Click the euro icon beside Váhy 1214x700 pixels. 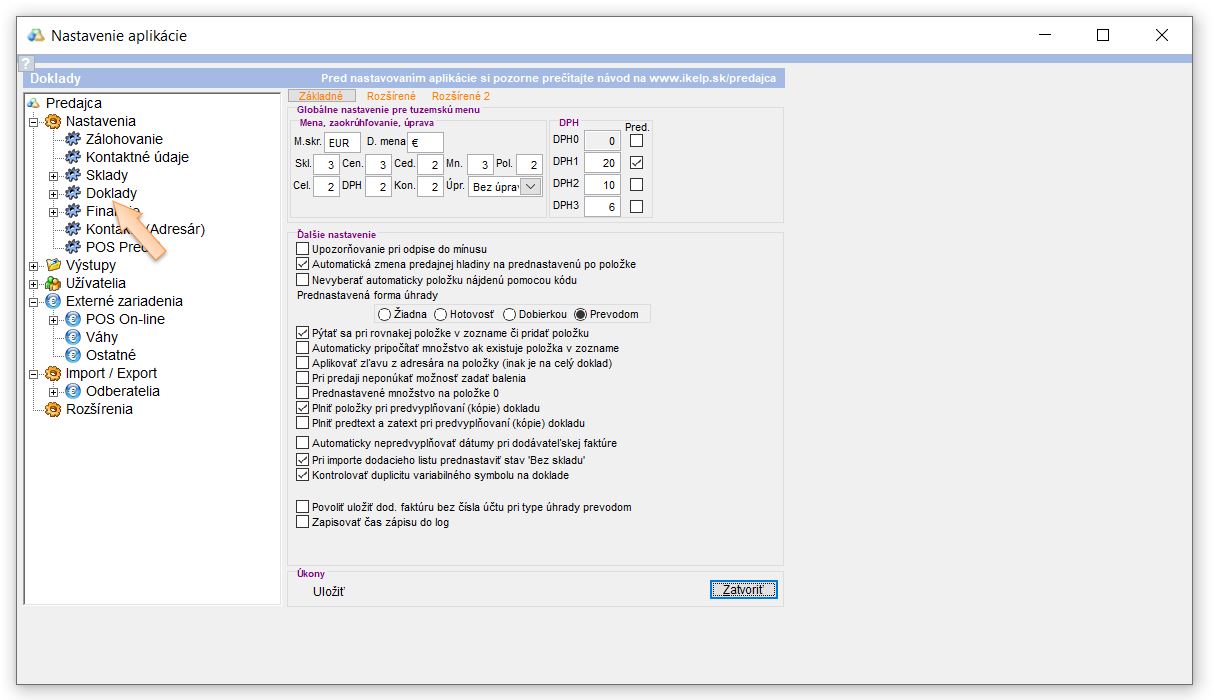pos(72,337)
